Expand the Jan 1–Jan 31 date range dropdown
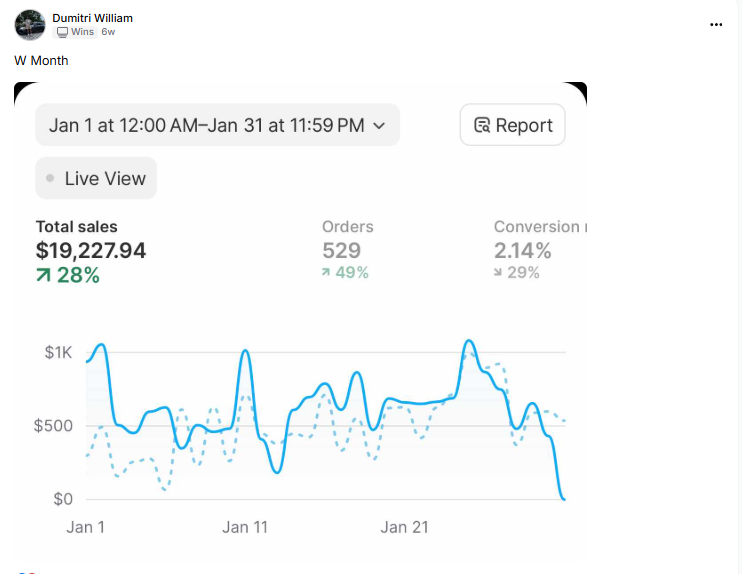This screenshot has width=742, height=574. point(218,125)
